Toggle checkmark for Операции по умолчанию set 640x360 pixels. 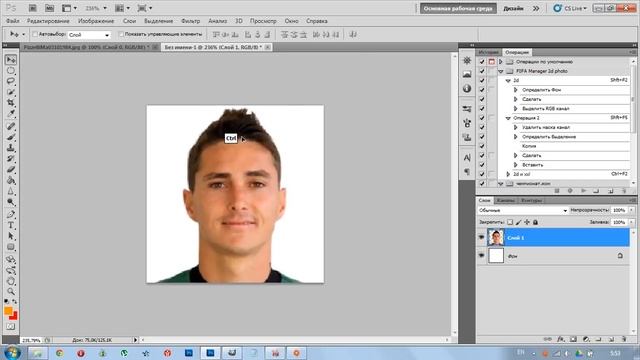482,62
